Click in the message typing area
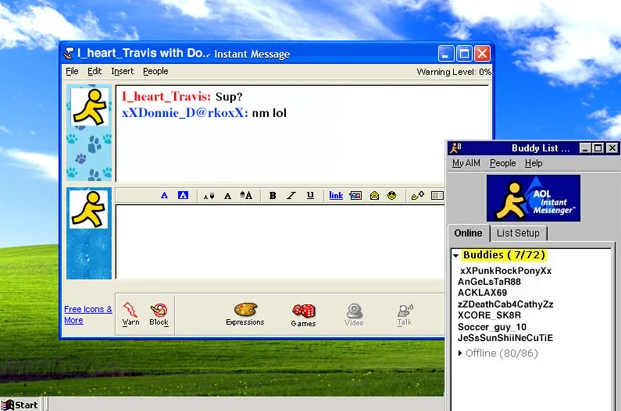Image resolution: width=621 pixels, height=411 pixels. [300, 240]
